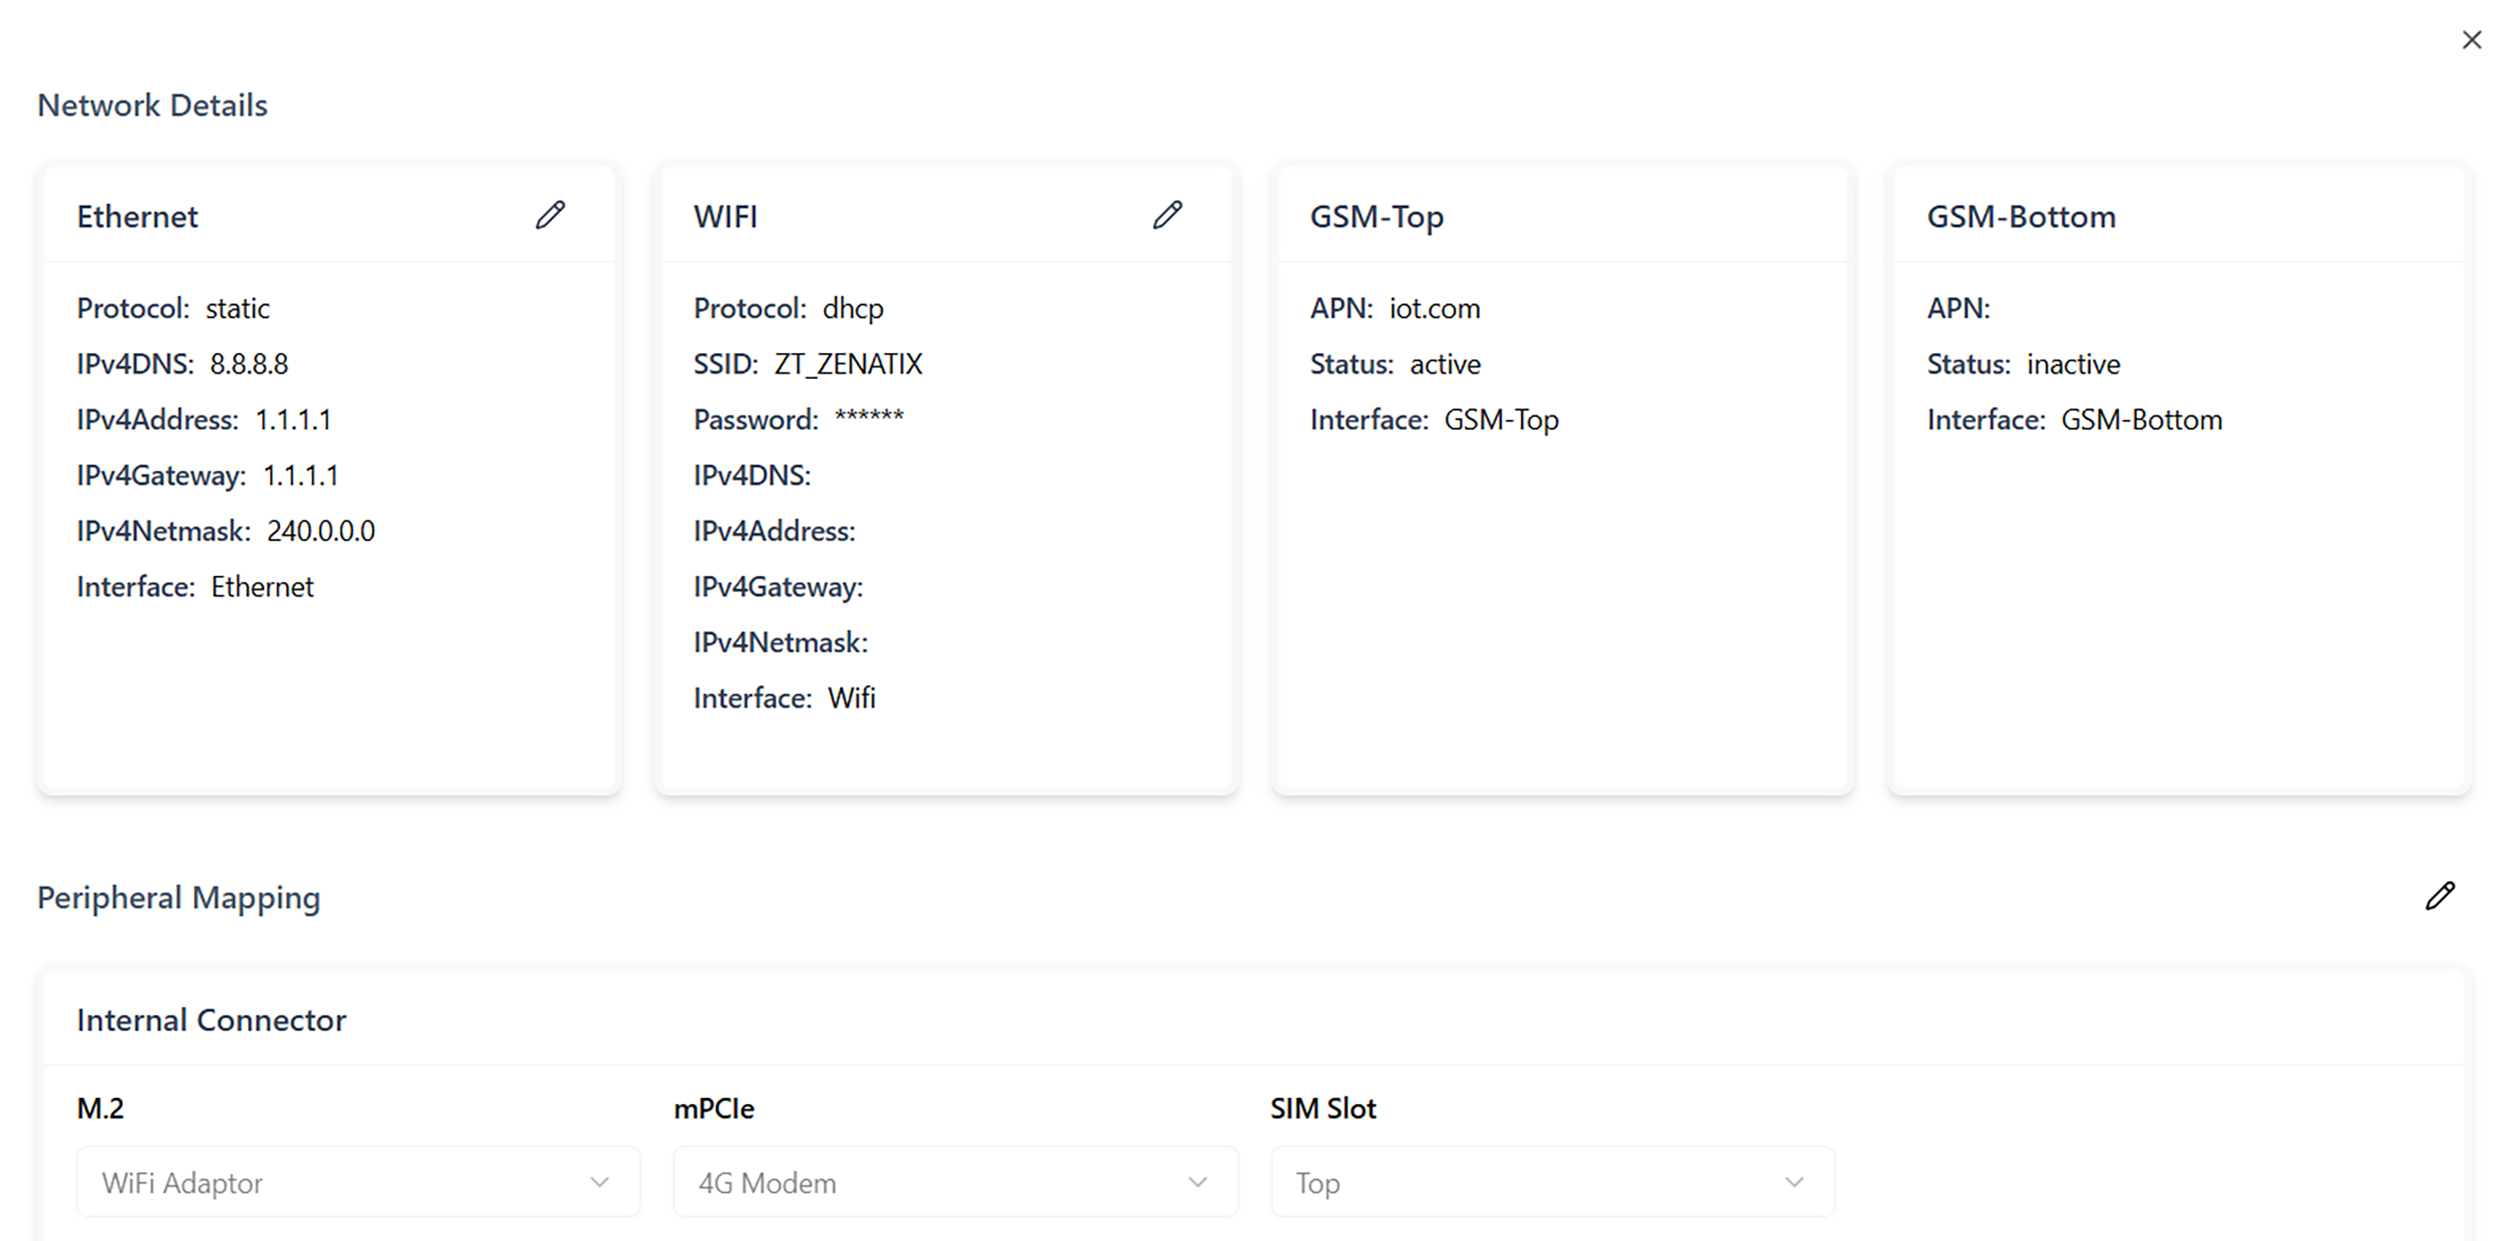Select the SSID value ZT_ZENATIX
The image size is (2520, 1241).
848,364
